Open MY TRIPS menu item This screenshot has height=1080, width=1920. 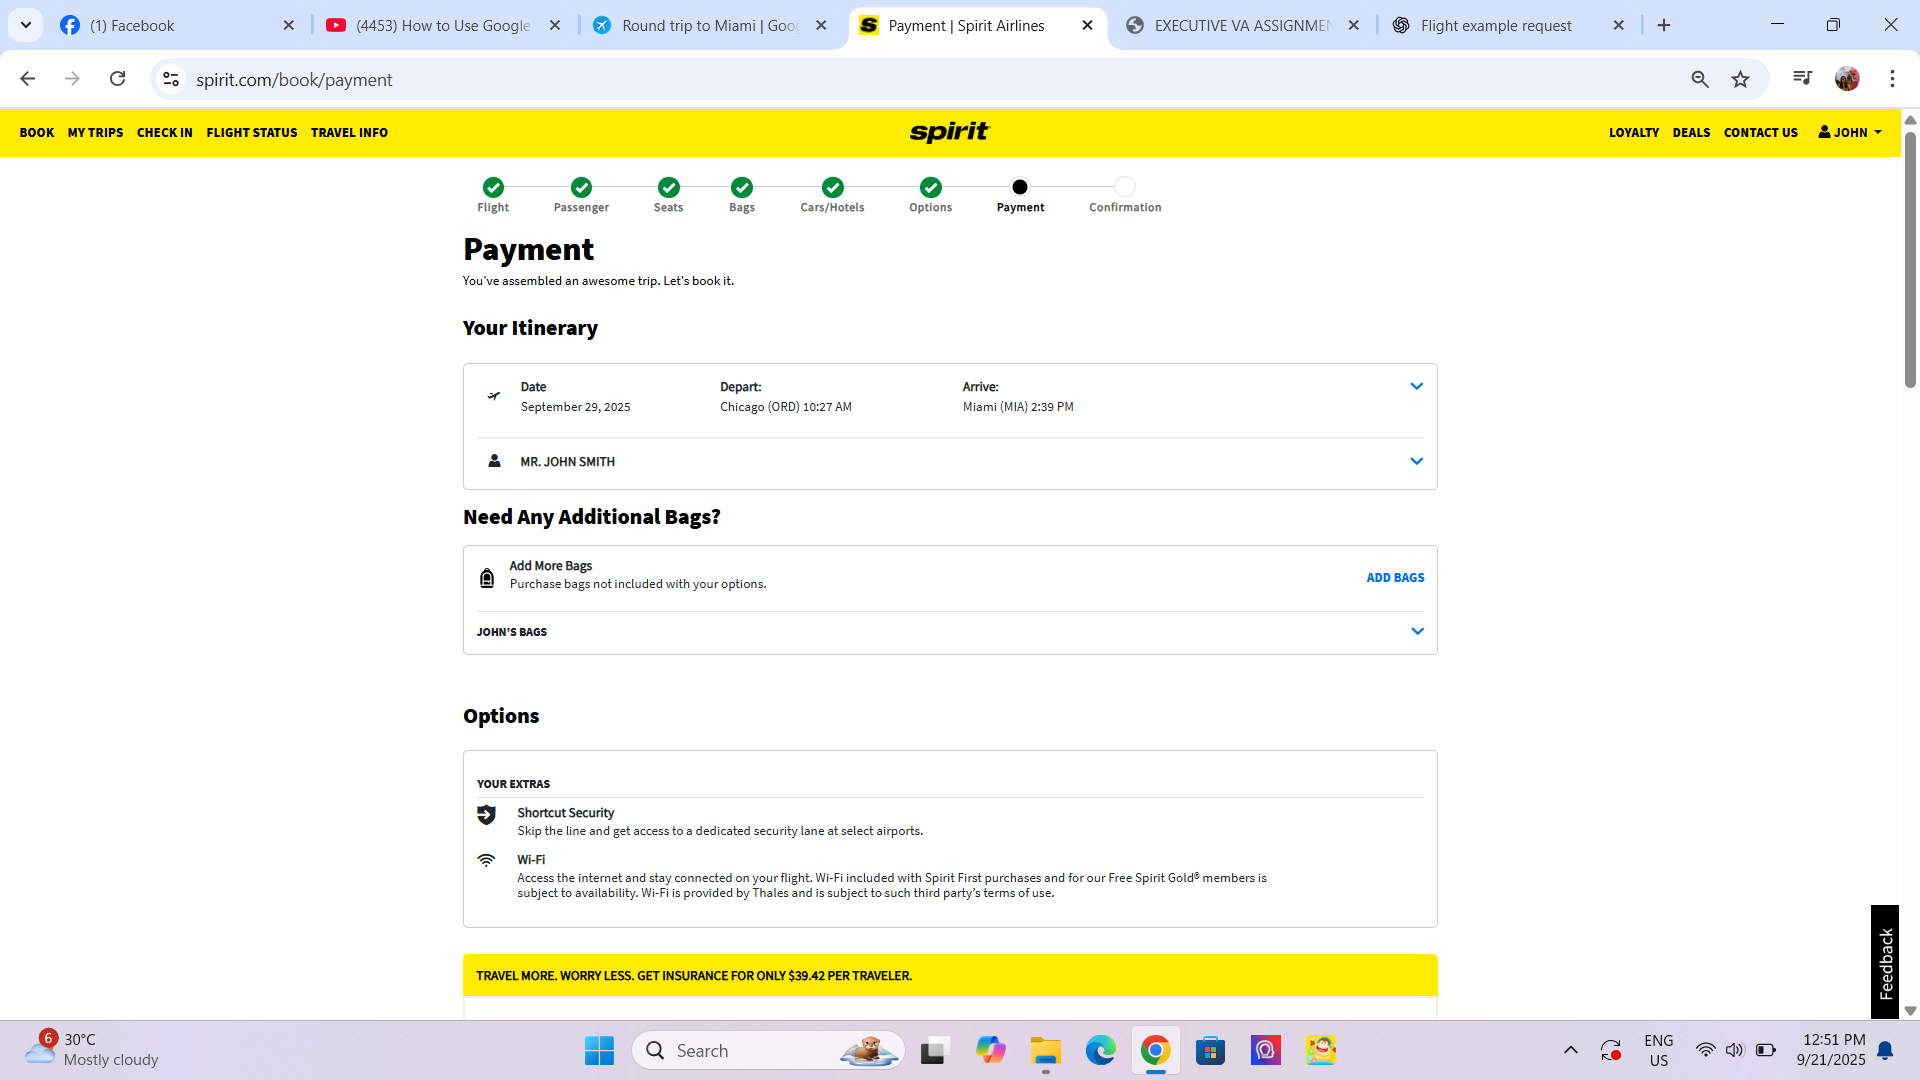[x=95, y=132]
